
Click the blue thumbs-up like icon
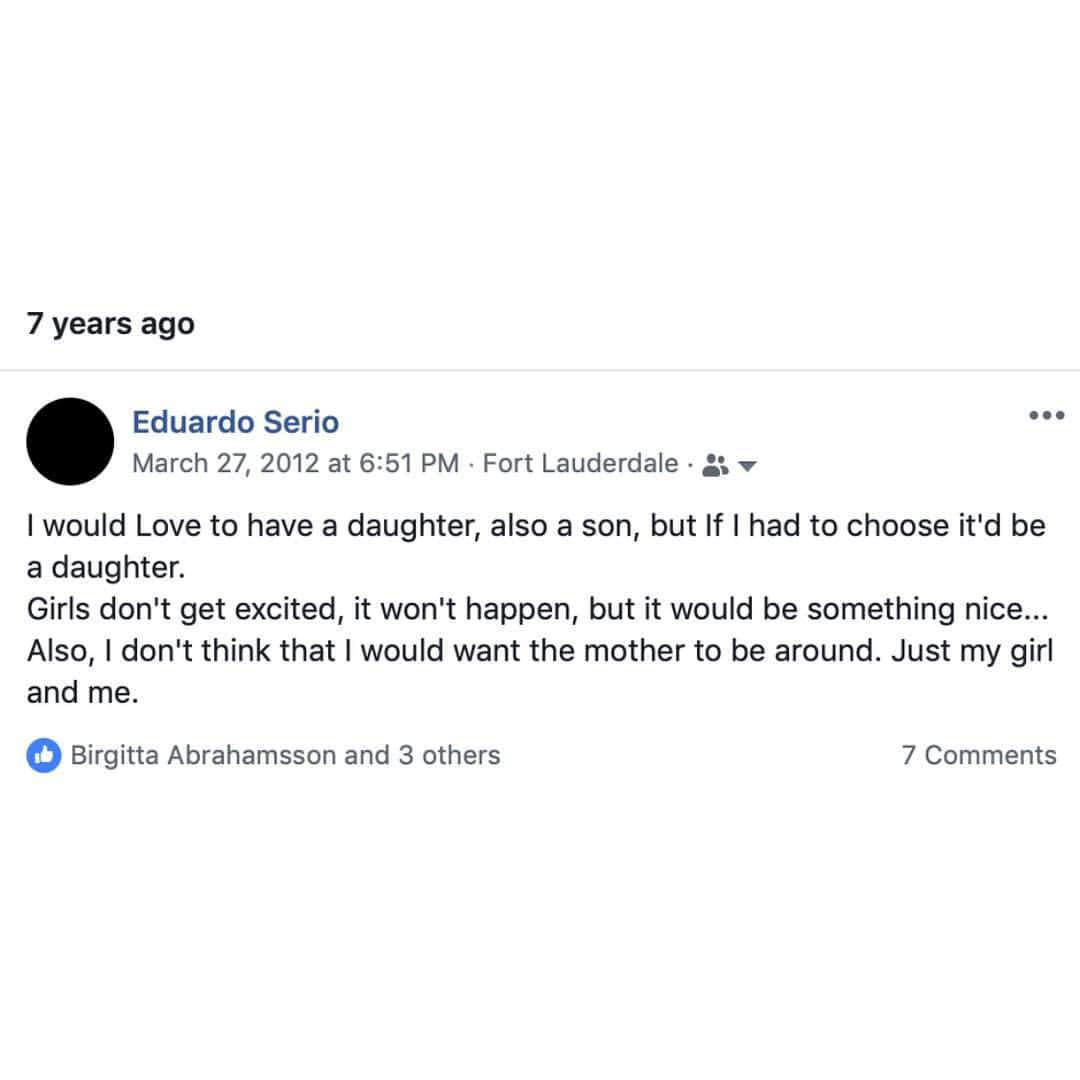click(x=44, y=756)
